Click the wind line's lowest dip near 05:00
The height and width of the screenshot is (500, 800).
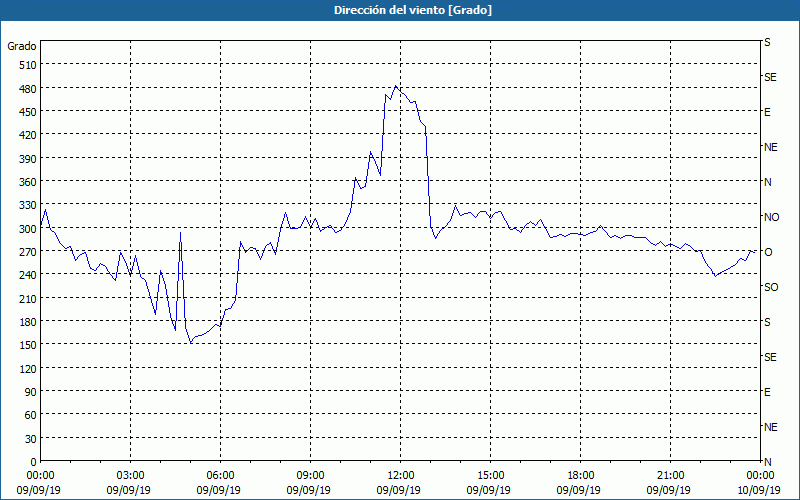pyautogui.click(x=191, y=343)
